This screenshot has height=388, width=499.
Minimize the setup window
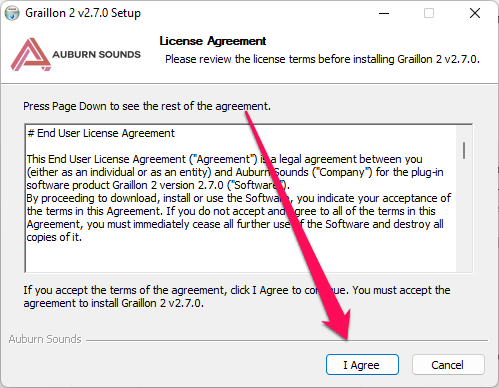pyautogui.click(x=384, y=13)
